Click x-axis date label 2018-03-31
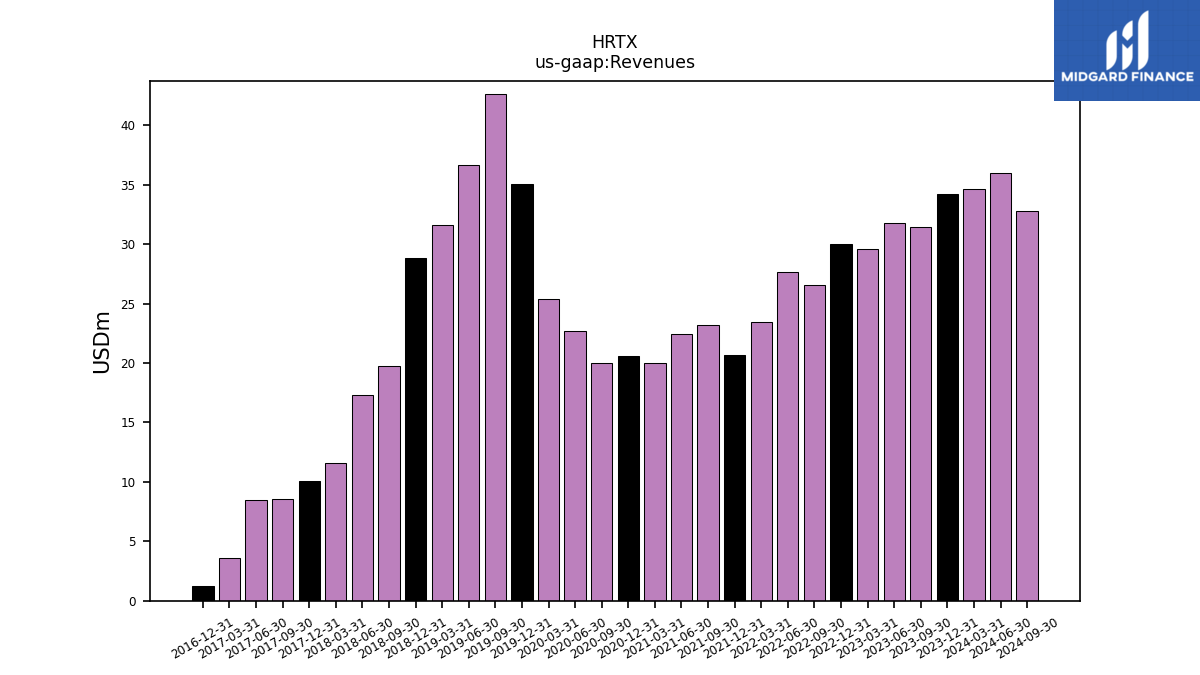 336,638
